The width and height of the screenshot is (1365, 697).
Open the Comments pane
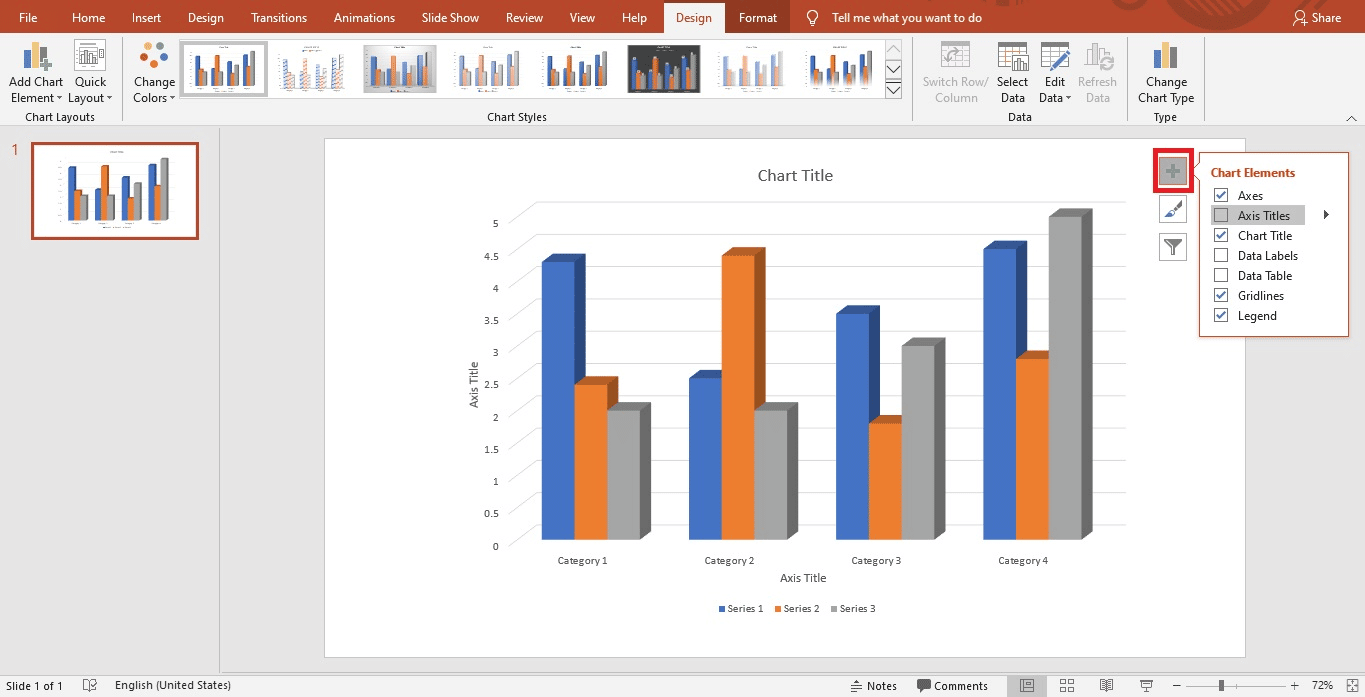pos(954,686)
